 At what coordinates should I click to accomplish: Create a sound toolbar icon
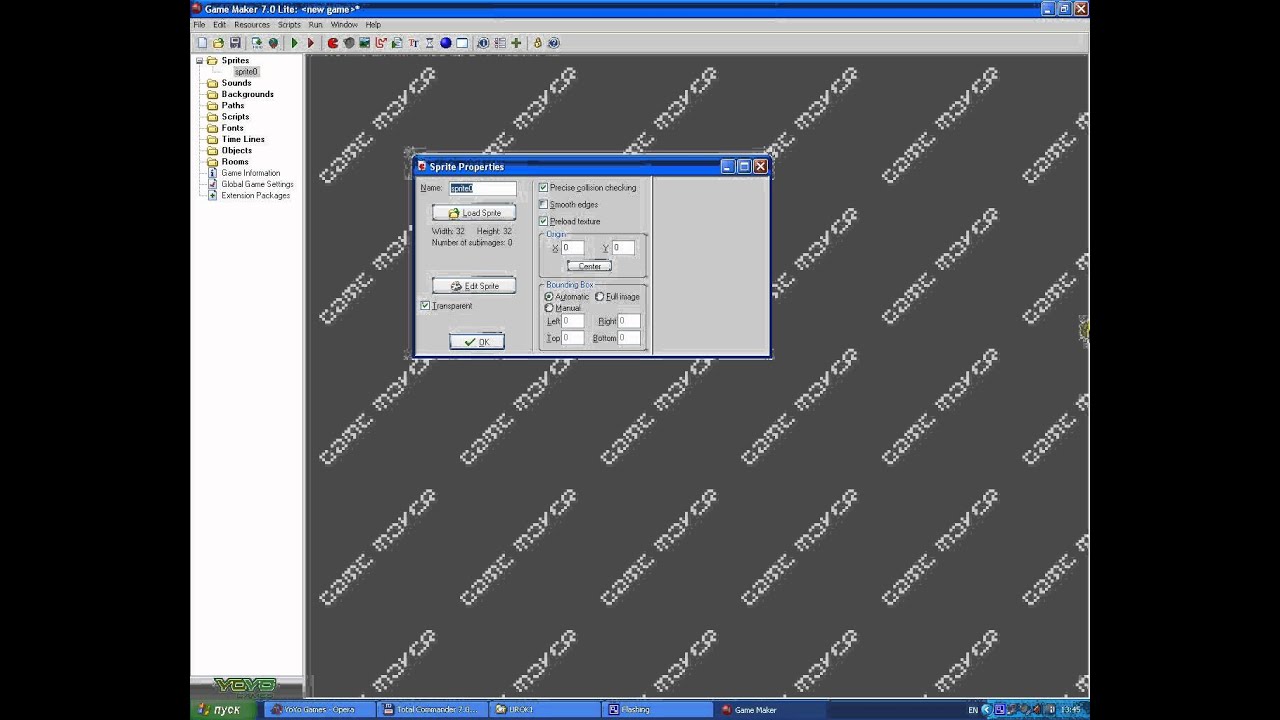pyautogui.click(x=349, y=43)
